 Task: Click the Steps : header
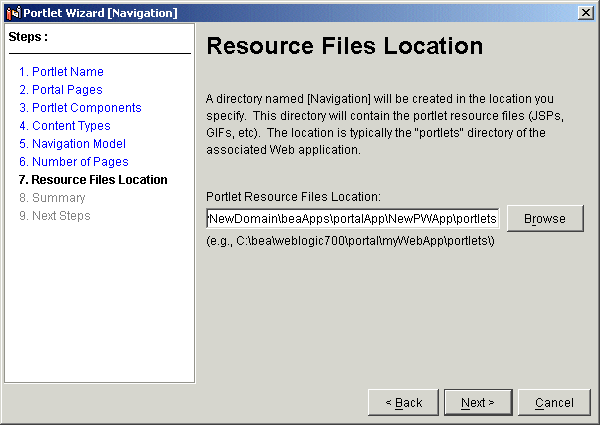tap(28, 37)
